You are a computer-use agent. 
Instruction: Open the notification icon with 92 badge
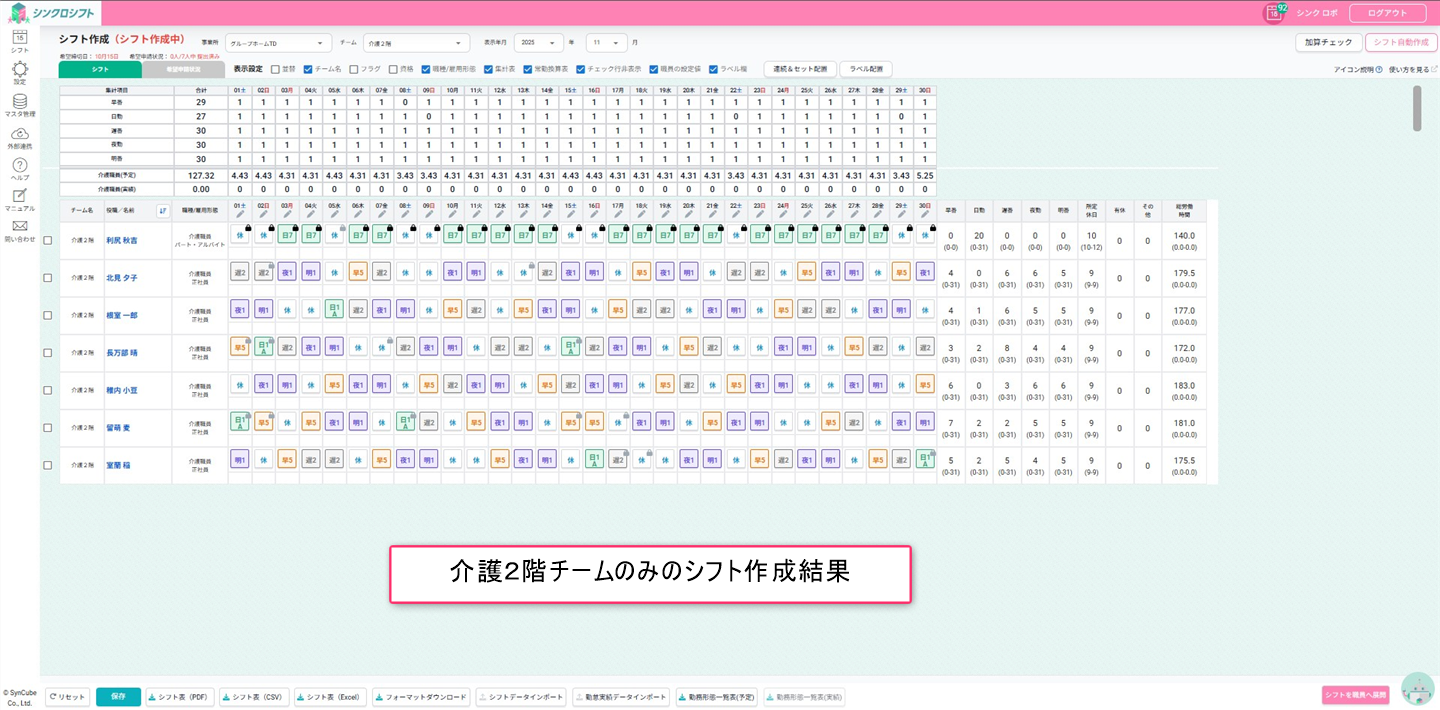click(1274, 13)
